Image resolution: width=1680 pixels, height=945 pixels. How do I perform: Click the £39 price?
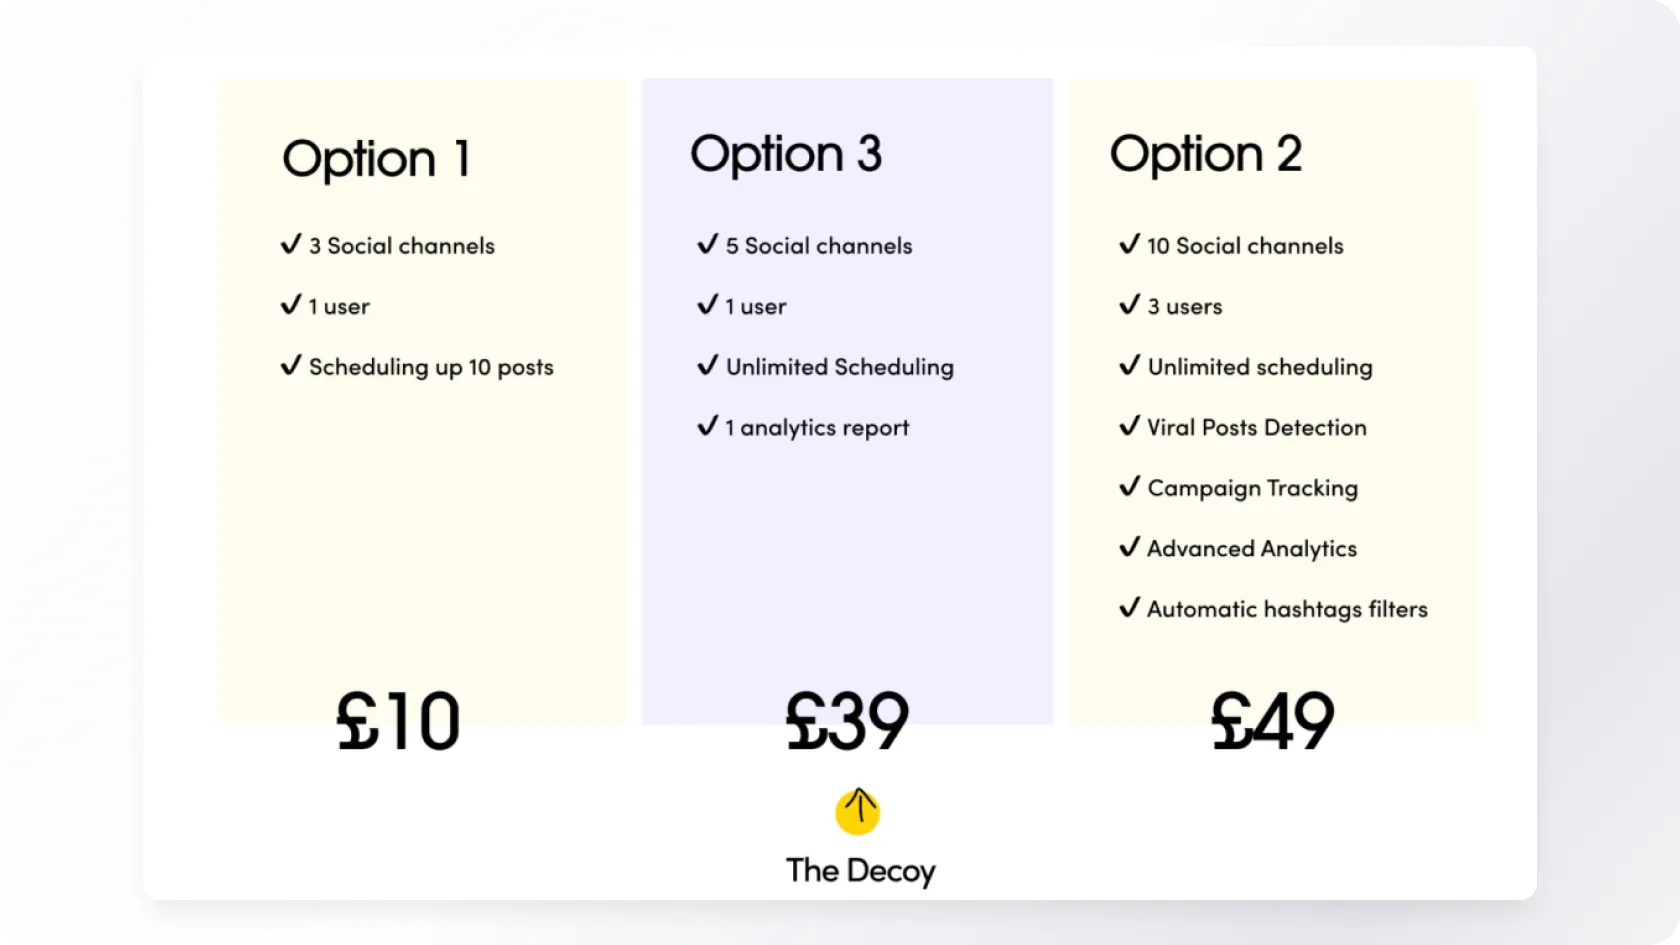click(847, 720)
